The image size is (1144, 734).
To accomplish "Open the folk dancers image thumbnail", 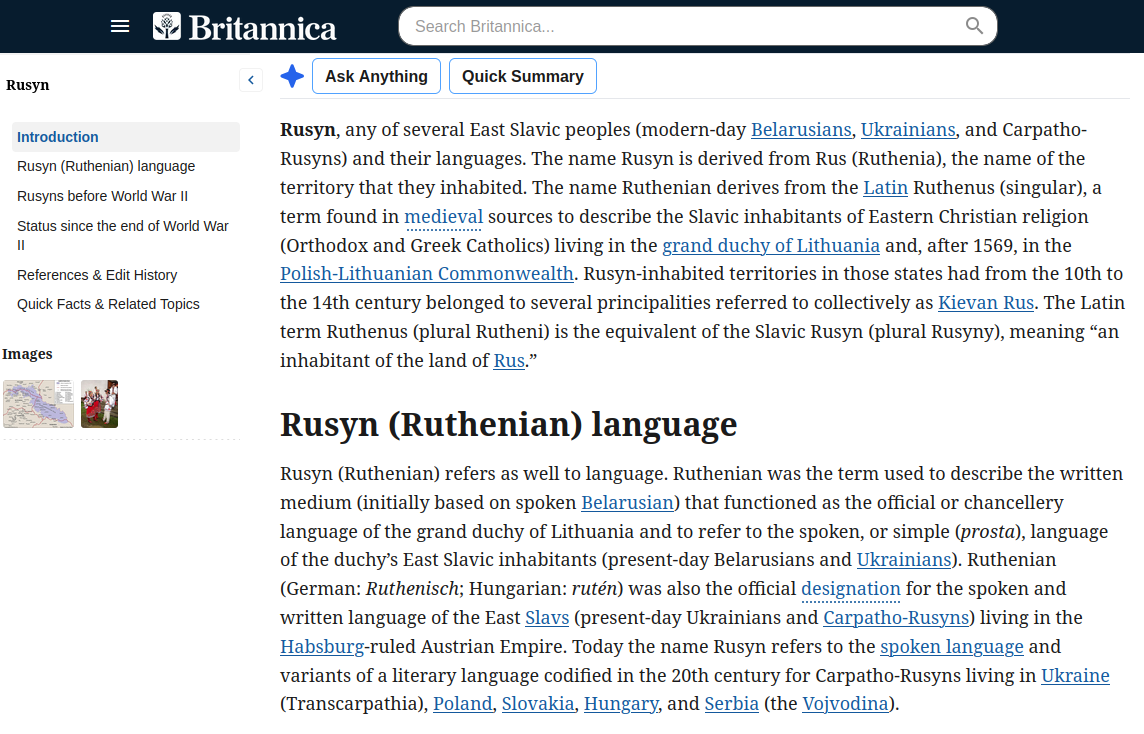I will (99, 403).
